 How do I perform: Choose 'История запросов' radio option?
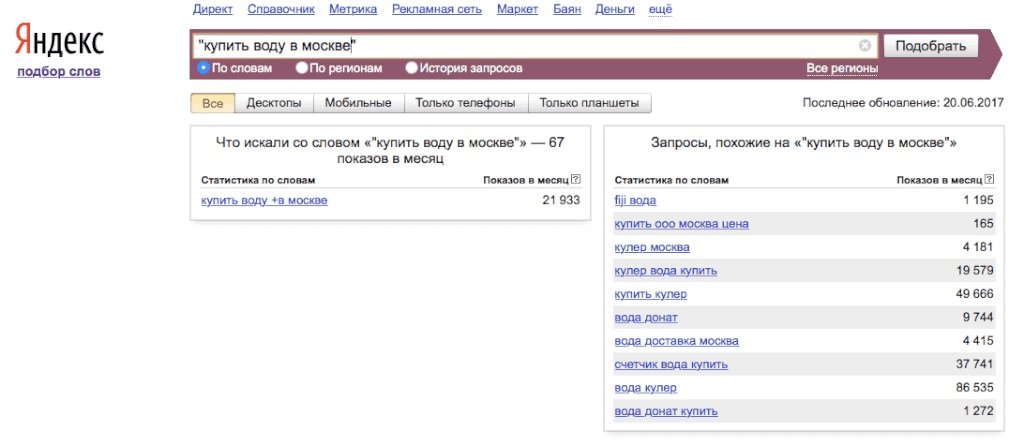(x=411, y=68)
